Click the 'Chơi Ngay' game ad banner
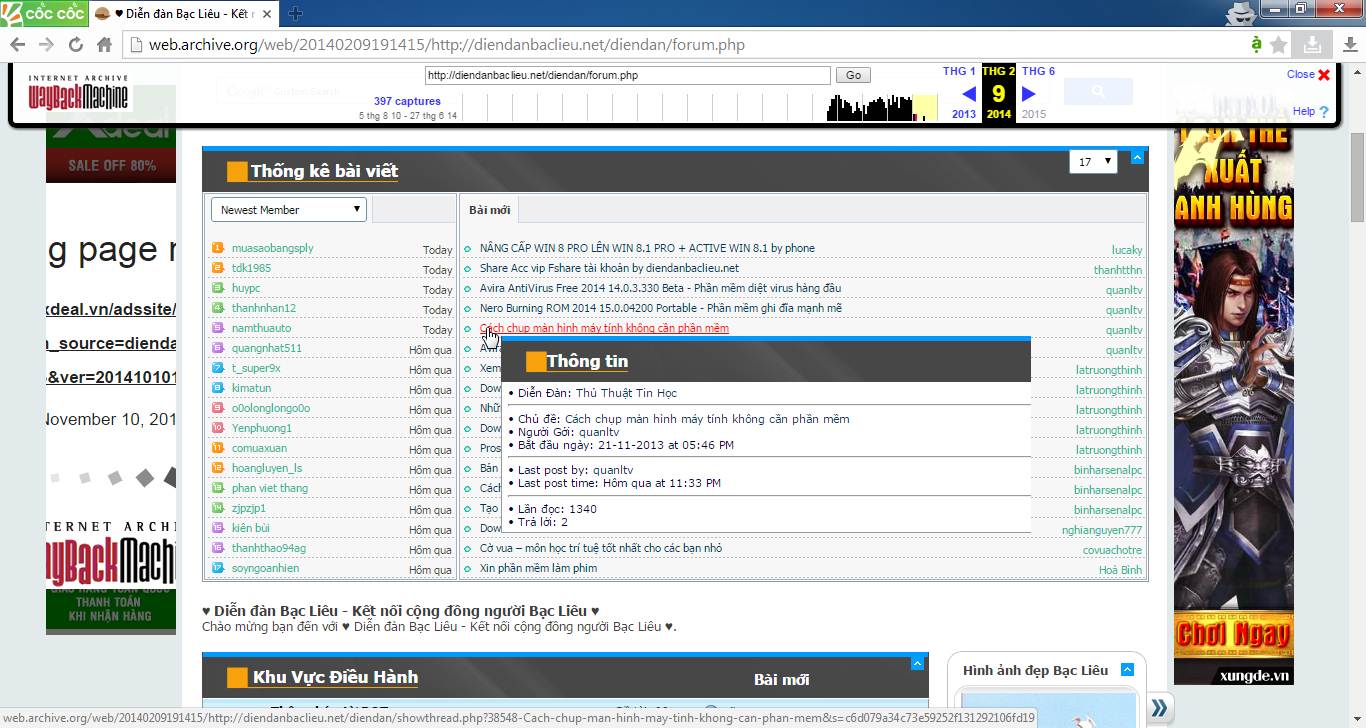 [1233, 635]
